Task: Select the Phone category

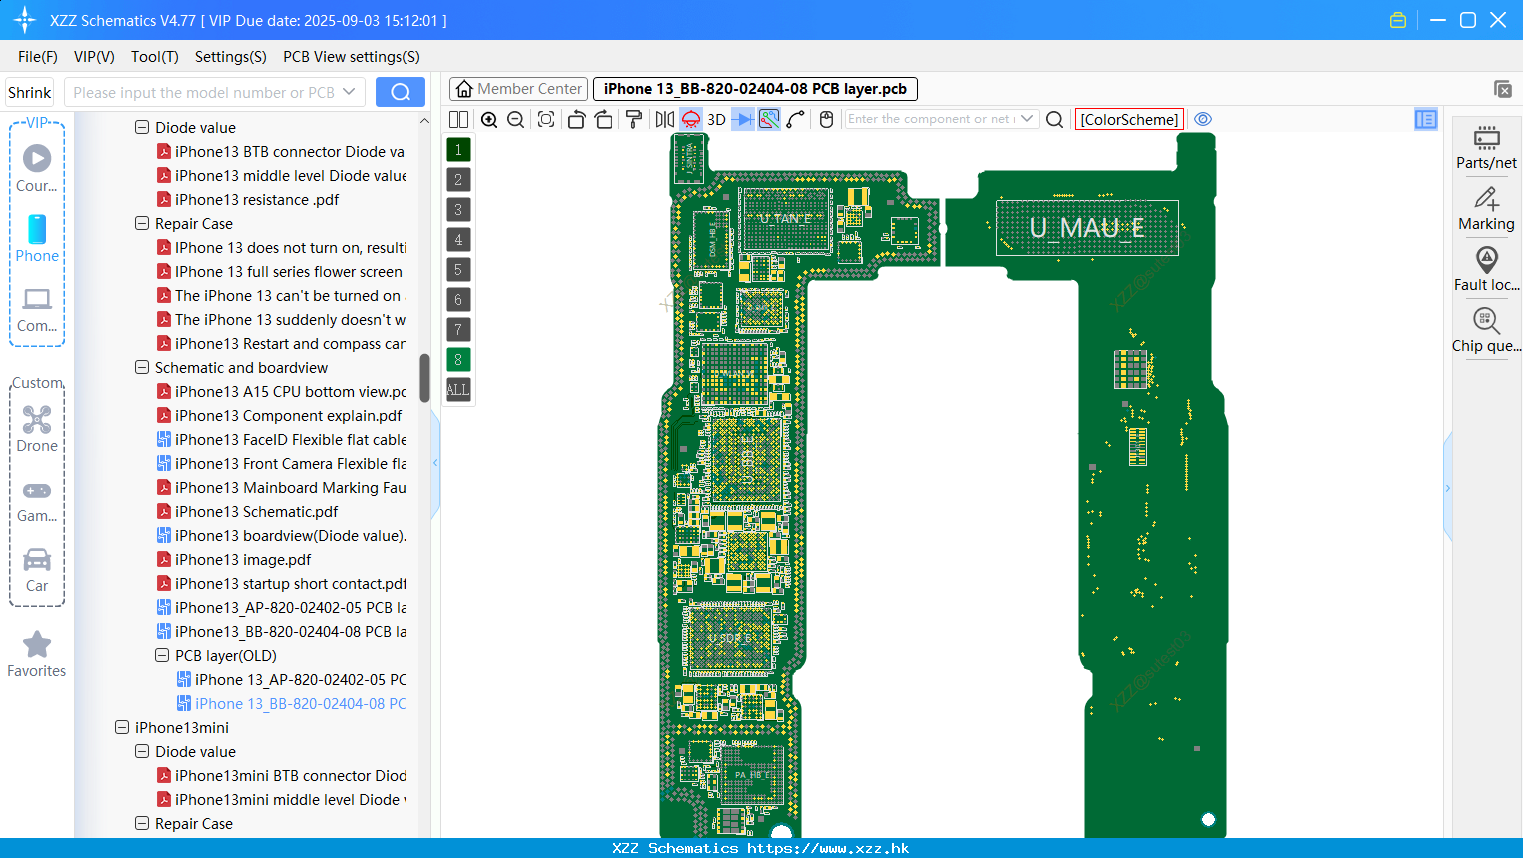Action: click(x=37, y=239)
